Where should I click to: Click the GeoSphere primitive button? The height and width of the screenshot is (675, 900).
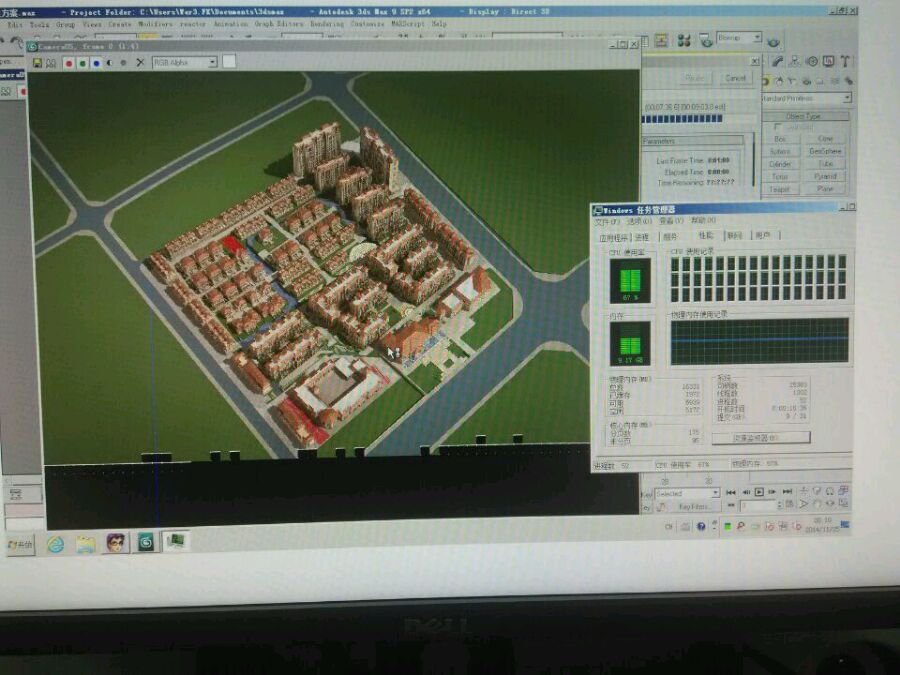pos(825,152)
